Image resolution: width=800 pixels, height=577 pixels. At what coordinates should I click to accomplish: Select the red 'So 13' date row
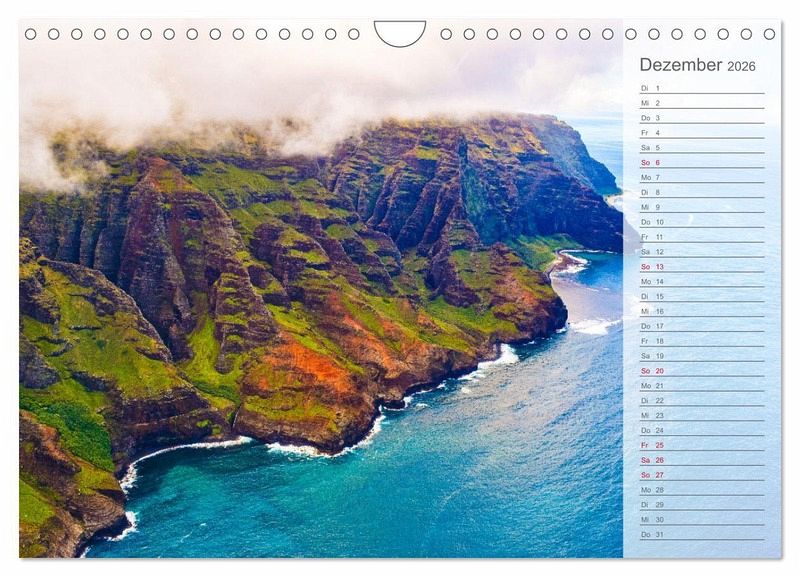click(702, 267)
